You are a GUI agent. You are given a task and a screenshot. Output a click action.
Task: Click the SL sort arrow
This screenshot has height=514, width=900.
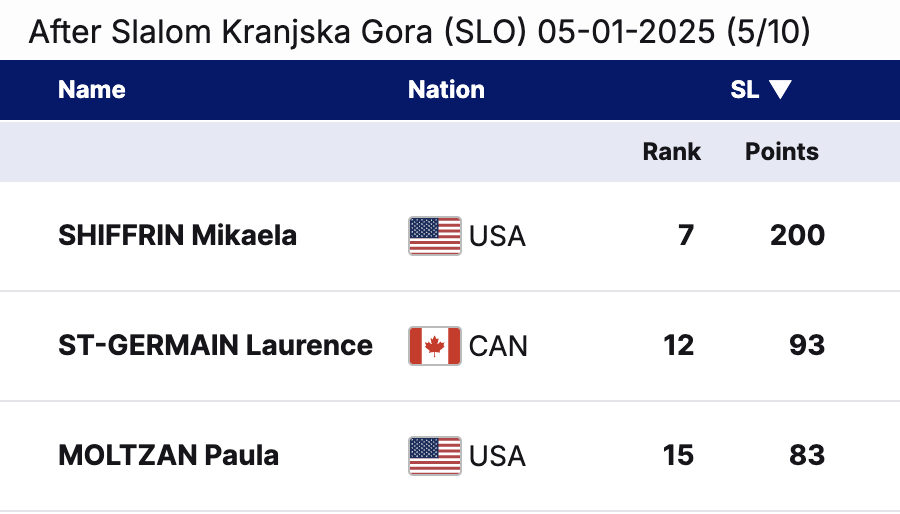pyautogui.click(x=781, y=90)
